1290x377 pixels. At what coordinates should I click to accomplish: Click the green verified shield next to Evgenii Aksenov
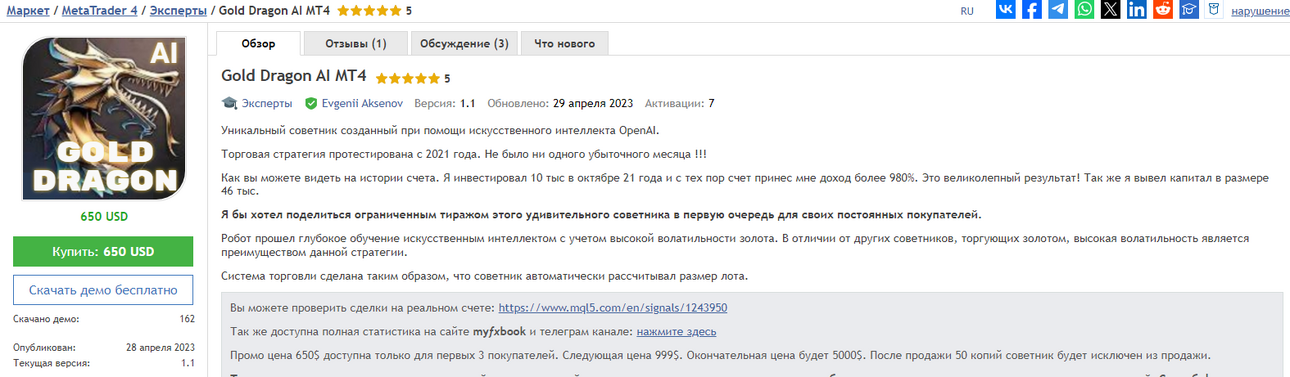tap(311, 103)
